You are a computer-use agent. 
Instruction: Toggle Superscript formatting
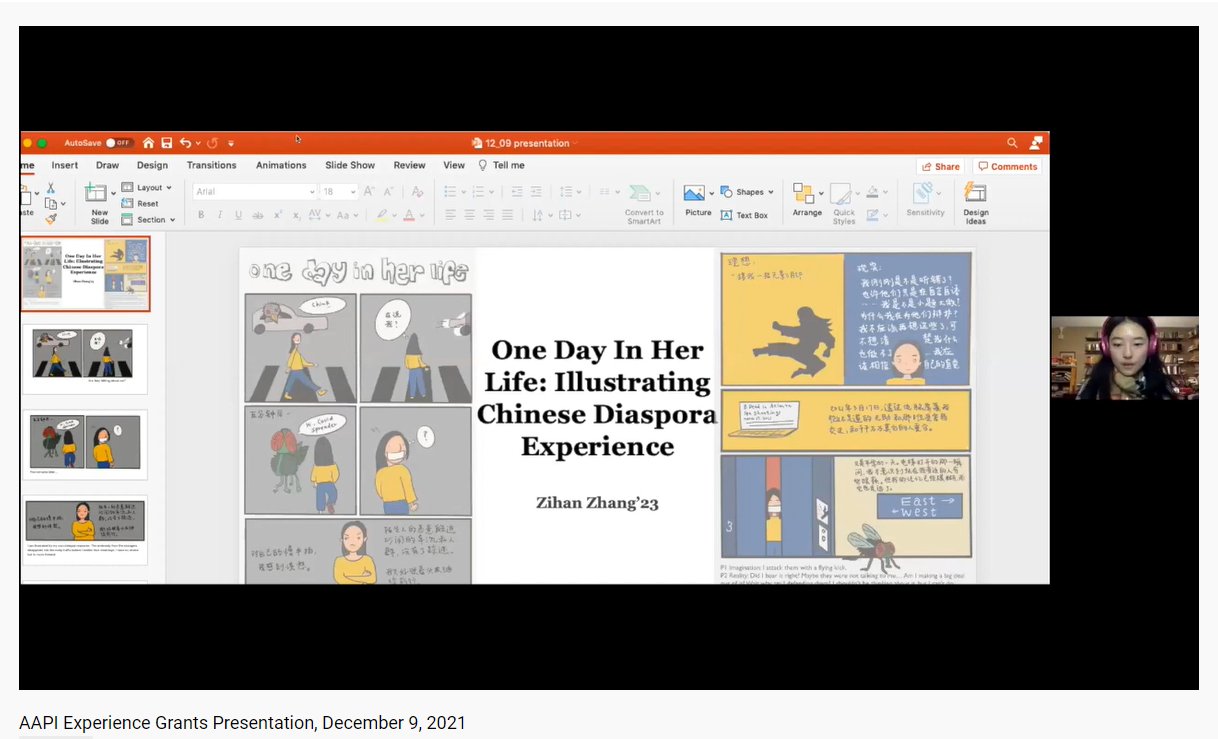(x=278, y=215)
